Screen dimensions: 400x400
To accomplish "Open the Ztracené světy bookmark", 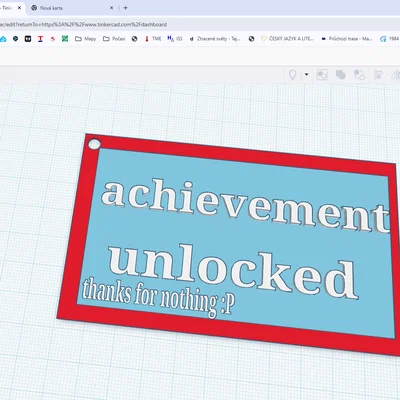I will (215, 39).
